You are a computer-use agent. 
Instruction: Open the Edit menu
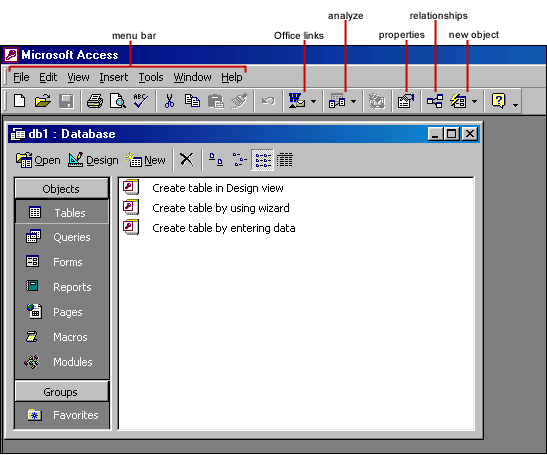pos(48,77)
